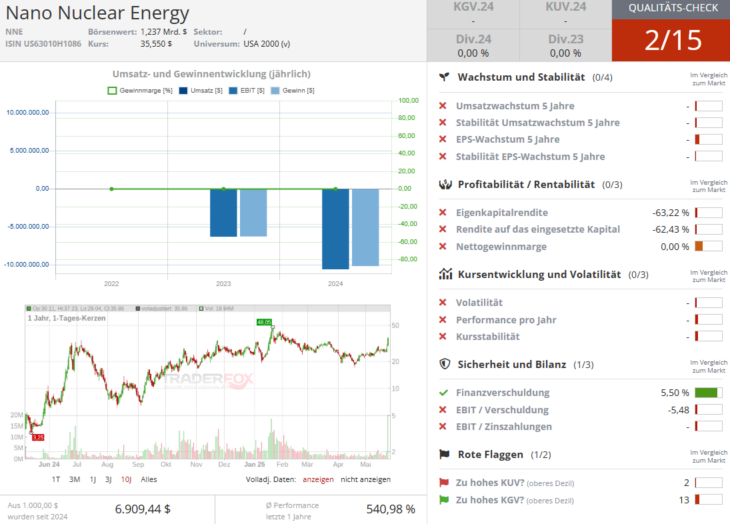Click the Zu hohes KUV? criterion label
The image size is (730, 524).
pyautogui.click(x=515, y=483)
